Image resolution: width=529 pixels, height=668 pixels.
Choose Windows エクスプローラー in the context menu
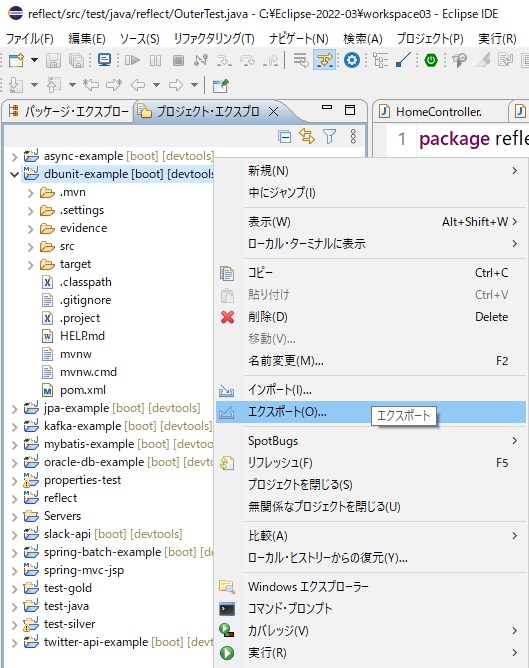click(x=371, y=587)
